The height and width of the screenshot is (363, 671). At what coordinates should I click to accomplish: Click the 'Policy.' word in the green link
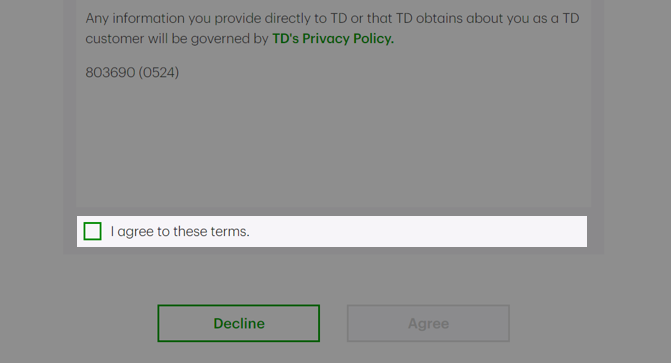374,39
